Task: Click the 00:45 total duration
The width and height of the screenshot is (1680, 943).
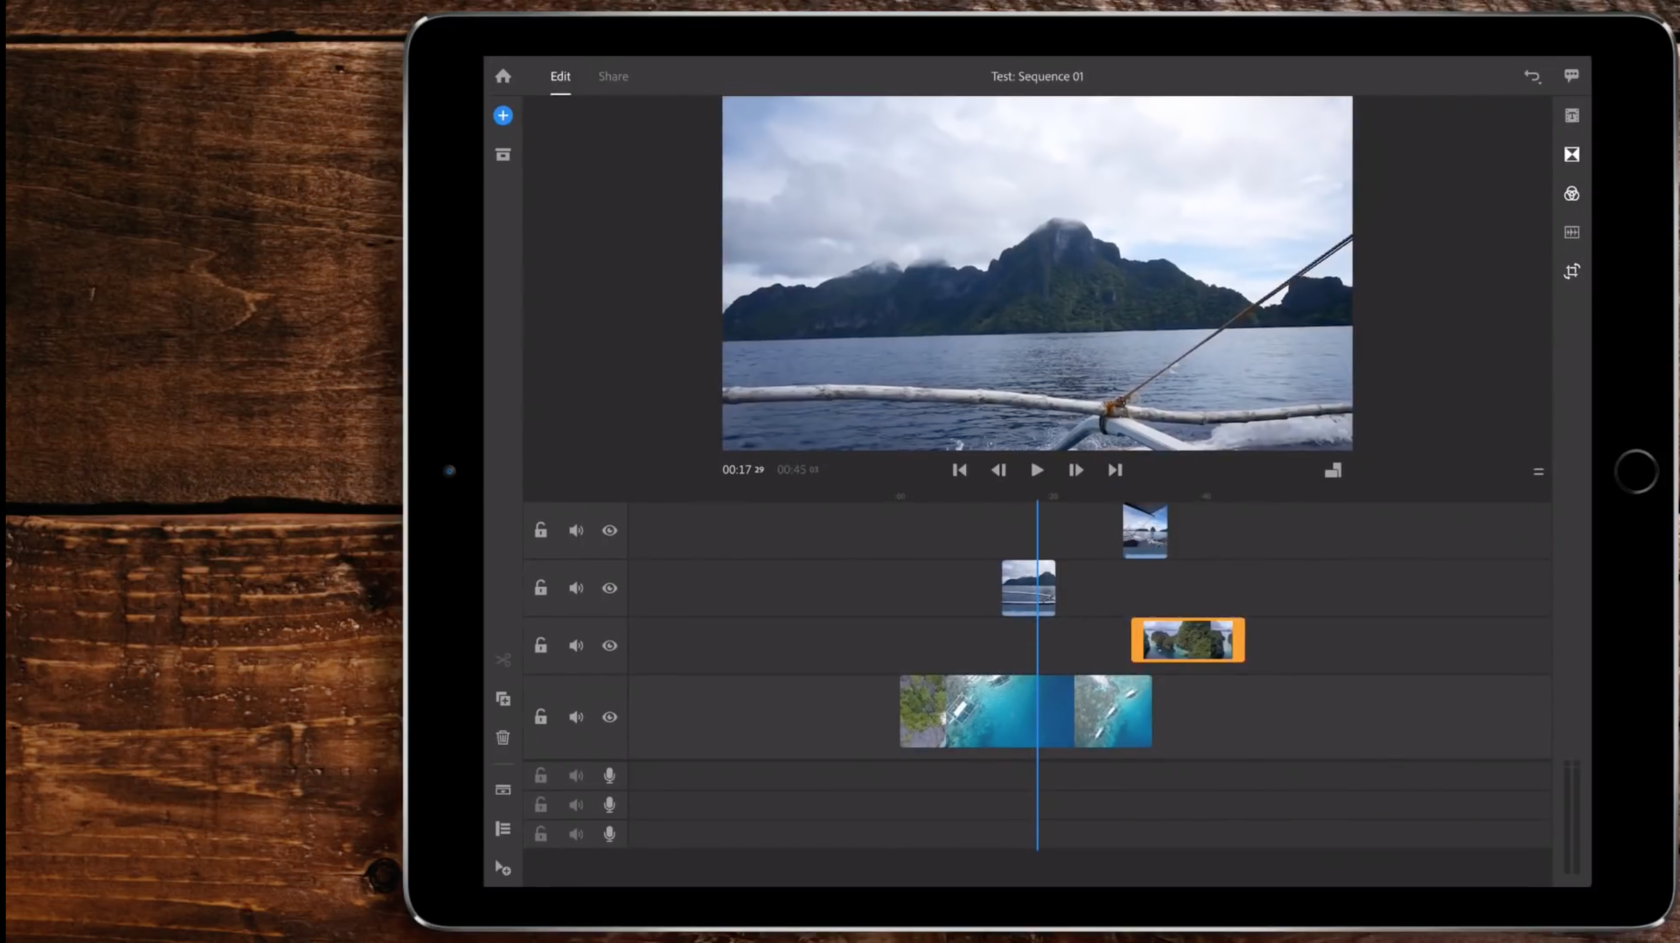Action: click(798, 470)
